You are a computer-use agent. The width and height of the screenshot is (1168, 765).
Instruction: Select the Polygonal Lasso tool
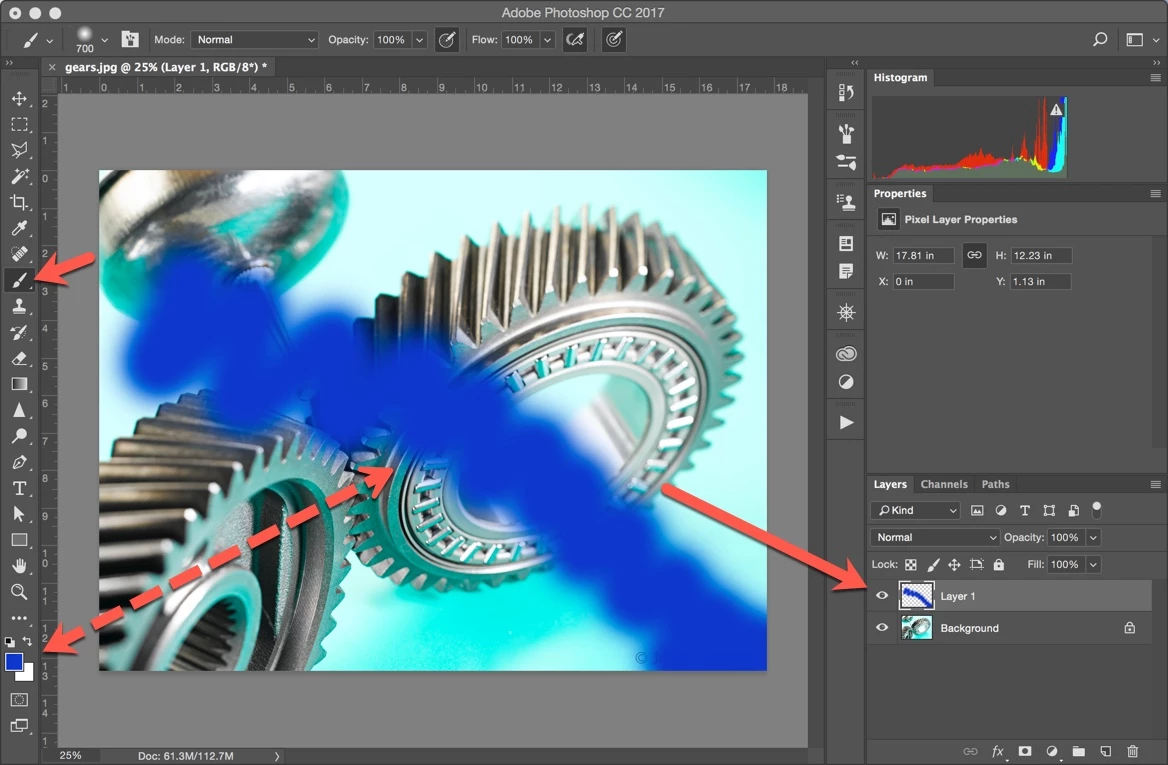tap(19, 150)
